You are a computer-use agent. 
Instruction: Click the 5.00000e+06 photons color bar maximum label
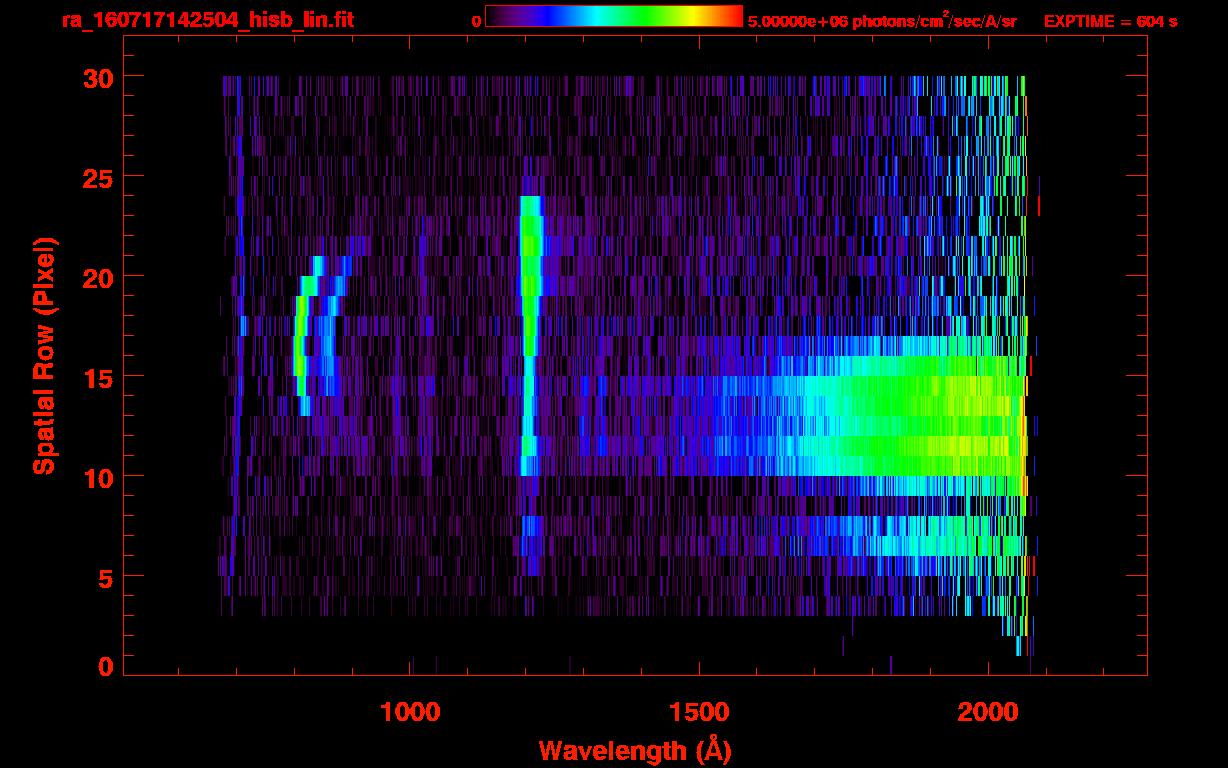[882, 21]
